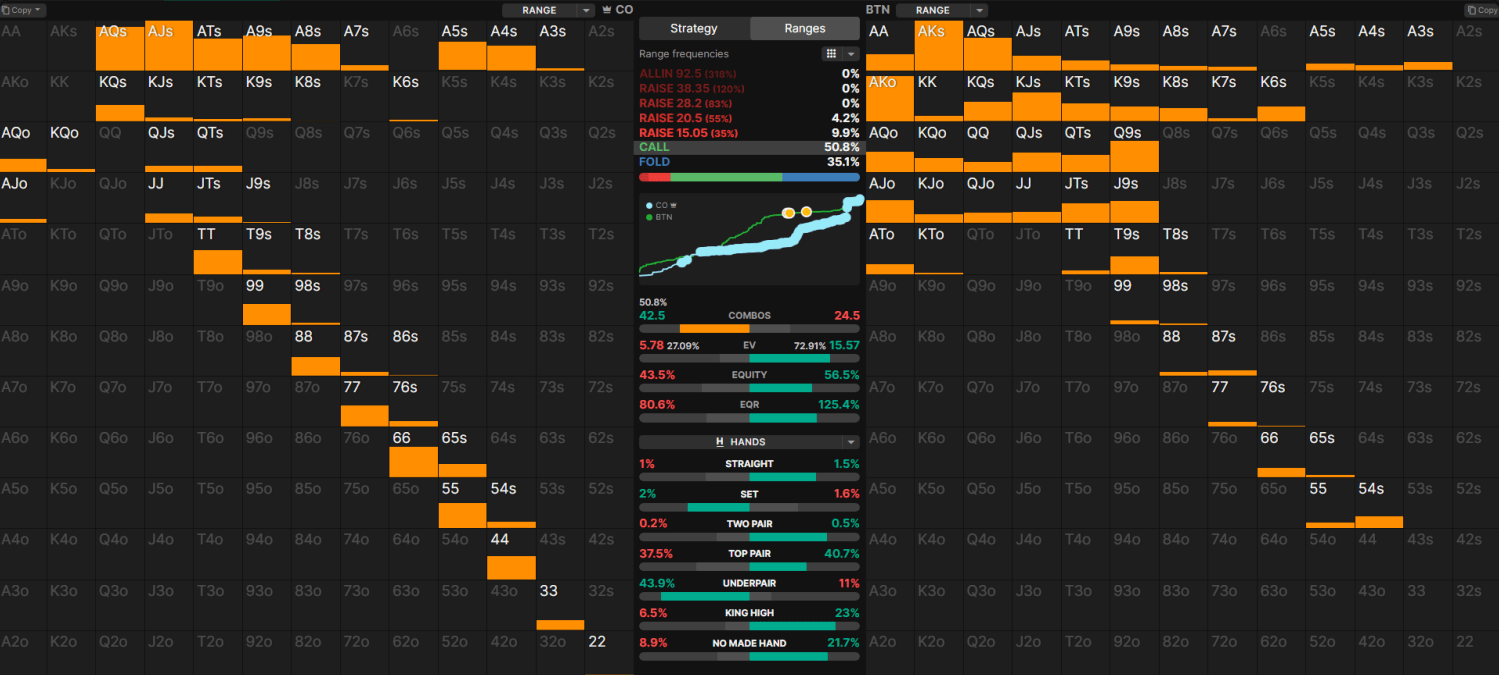Viewport: 1499px width, 675px height.
Task: Click the H icon in the HANDS header
Action: click(719, 442)
